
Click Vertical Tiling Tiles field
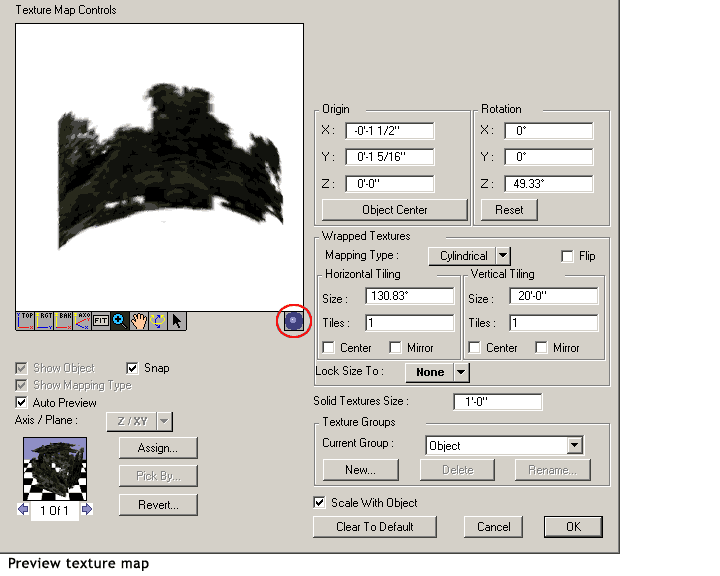pos(554,322)
